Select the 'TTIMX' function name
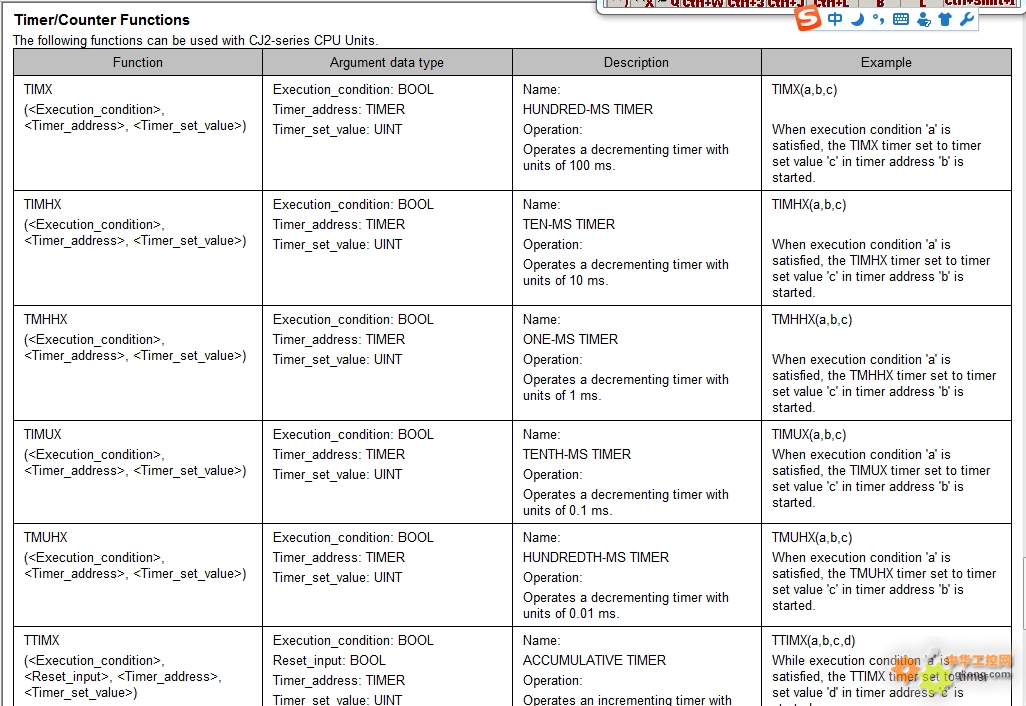 click(42, 640)
